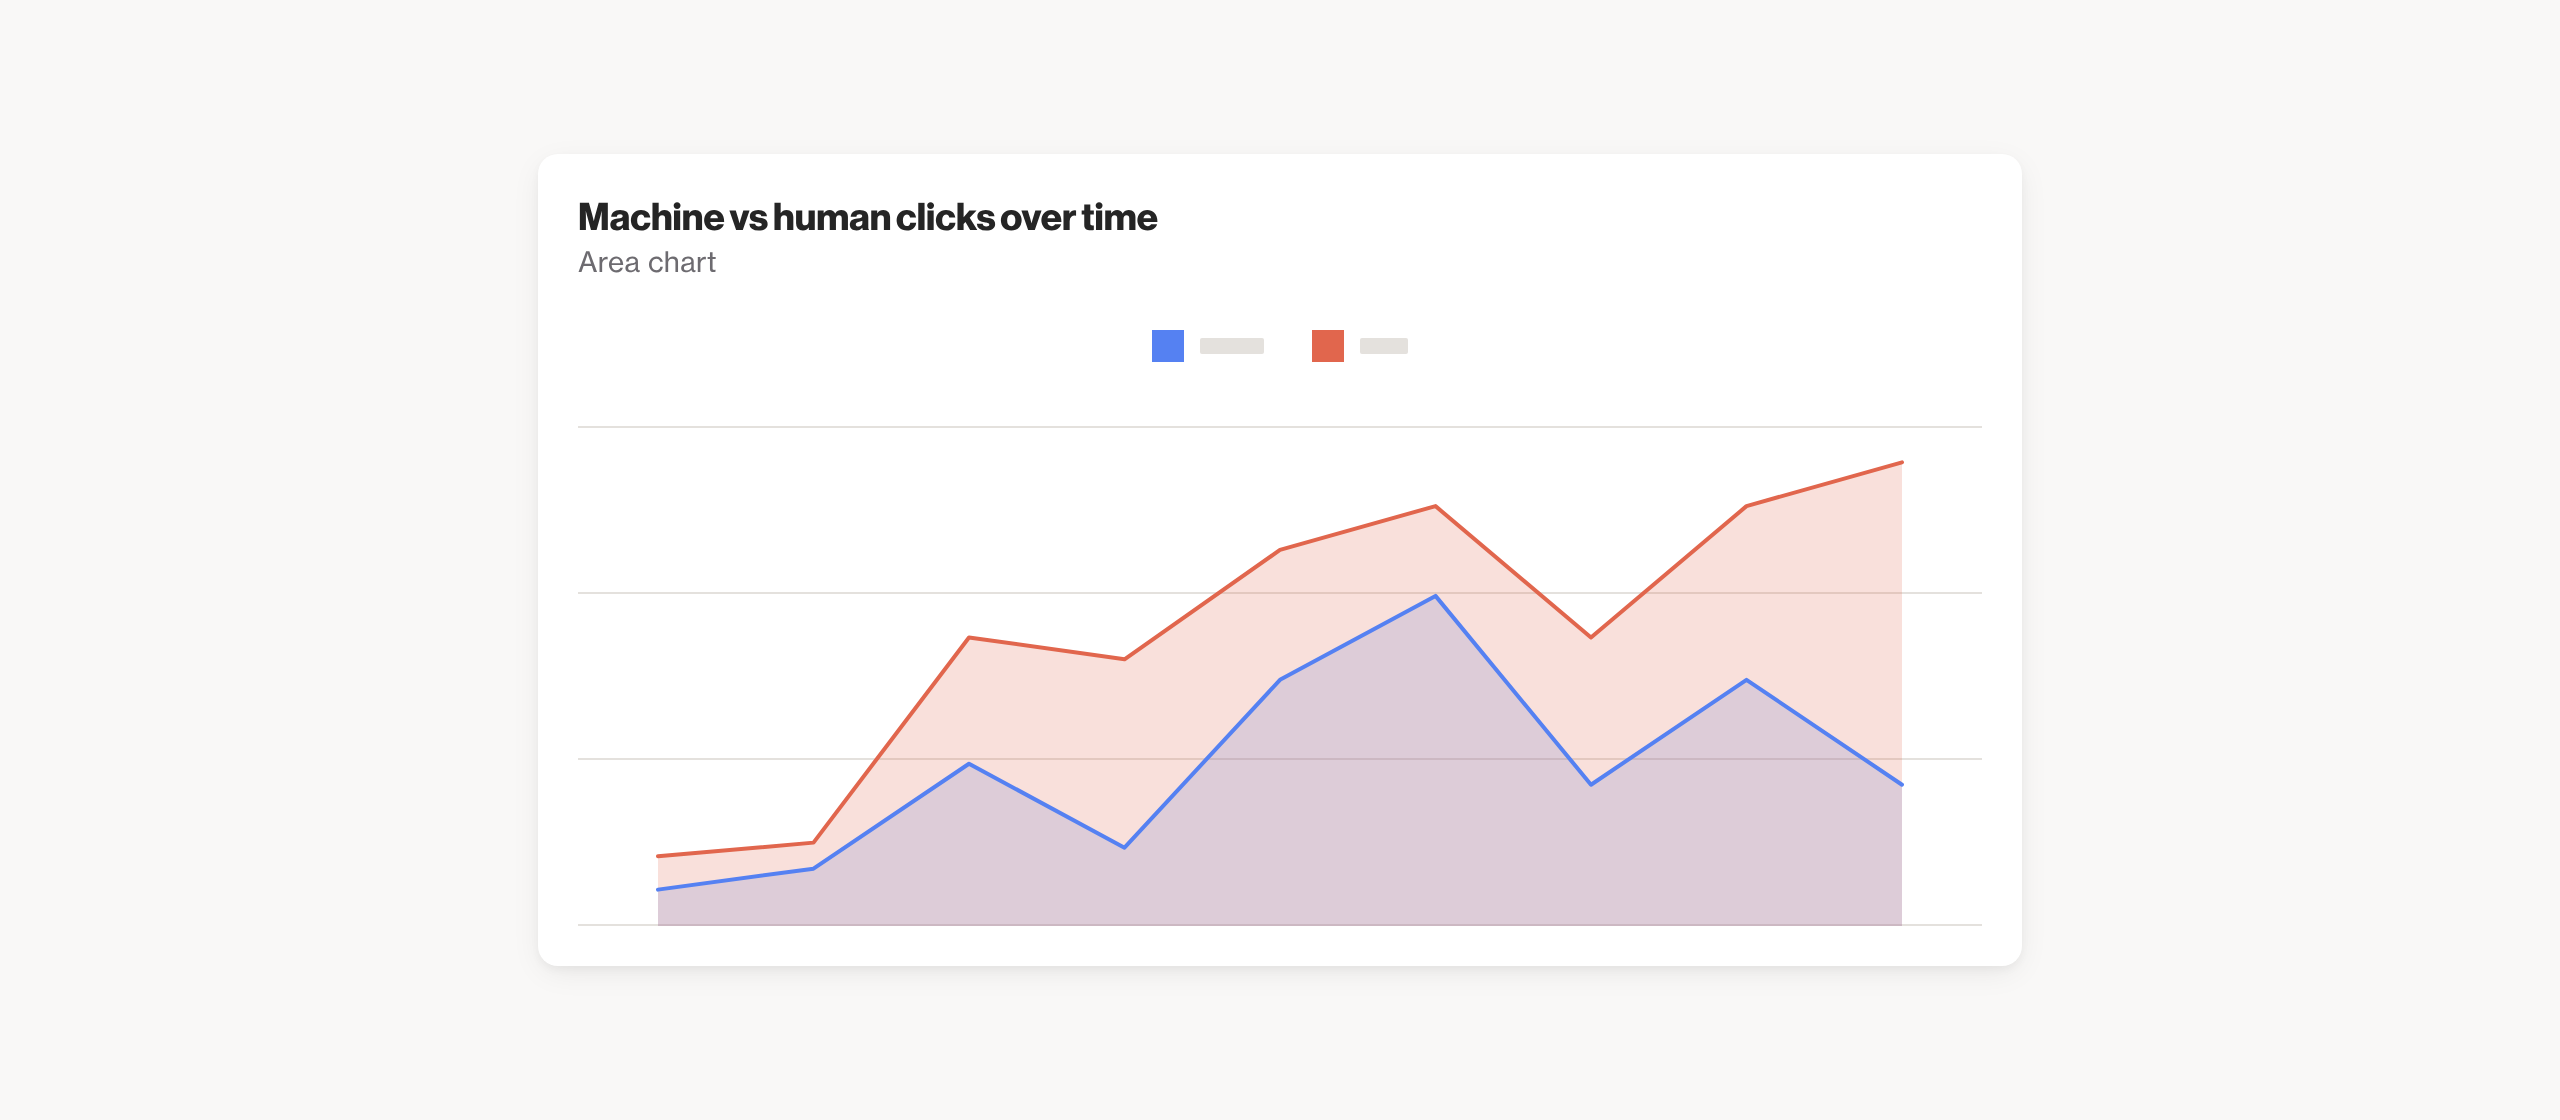Viewport: 2560px width, 1120px height.
Task: Click the red line vertex before its middle peak
Action: (x=1280, y=549)
